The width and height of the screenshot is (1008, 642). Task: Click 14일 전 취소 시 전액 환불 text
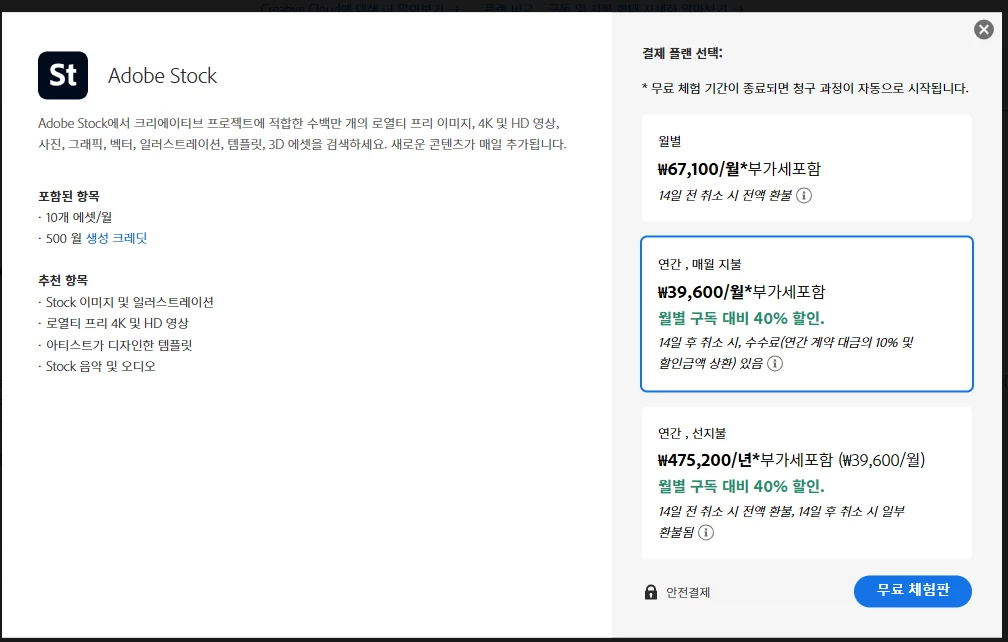point(725,195)
